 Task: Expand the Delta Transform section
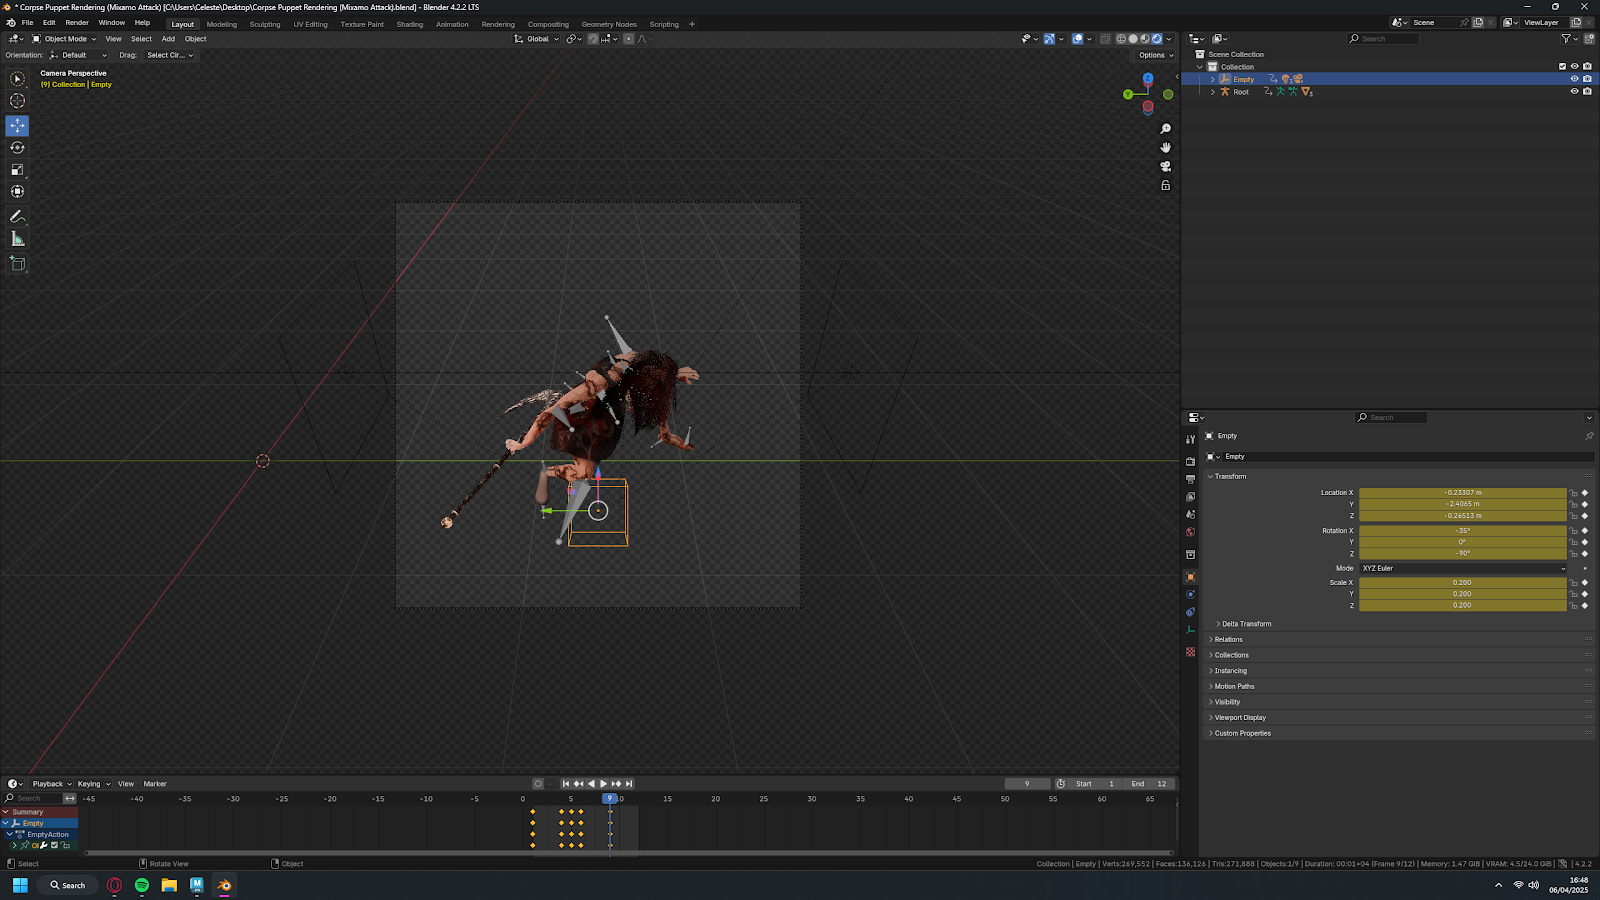point(1246,624)
